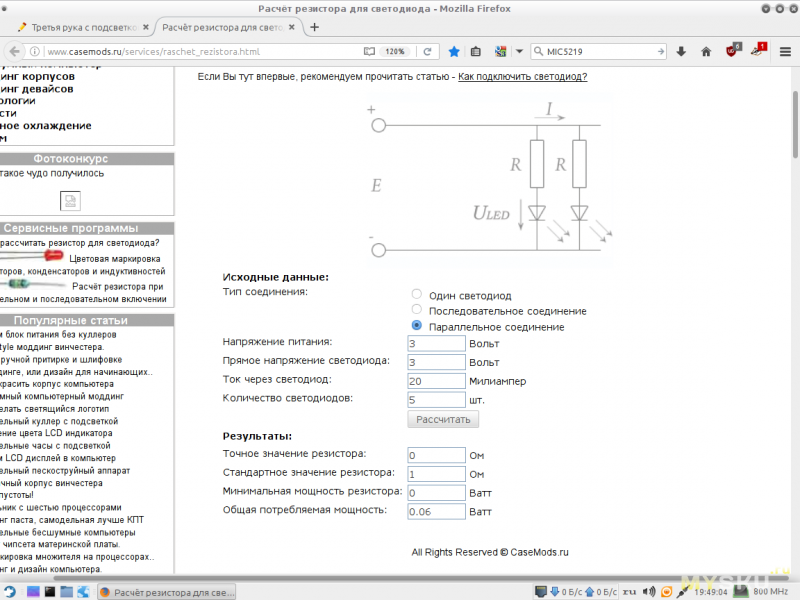The height and width of the screenshot is (600, 800).
Task: Open the site info icon in the address bar
Action: (35, 52)
